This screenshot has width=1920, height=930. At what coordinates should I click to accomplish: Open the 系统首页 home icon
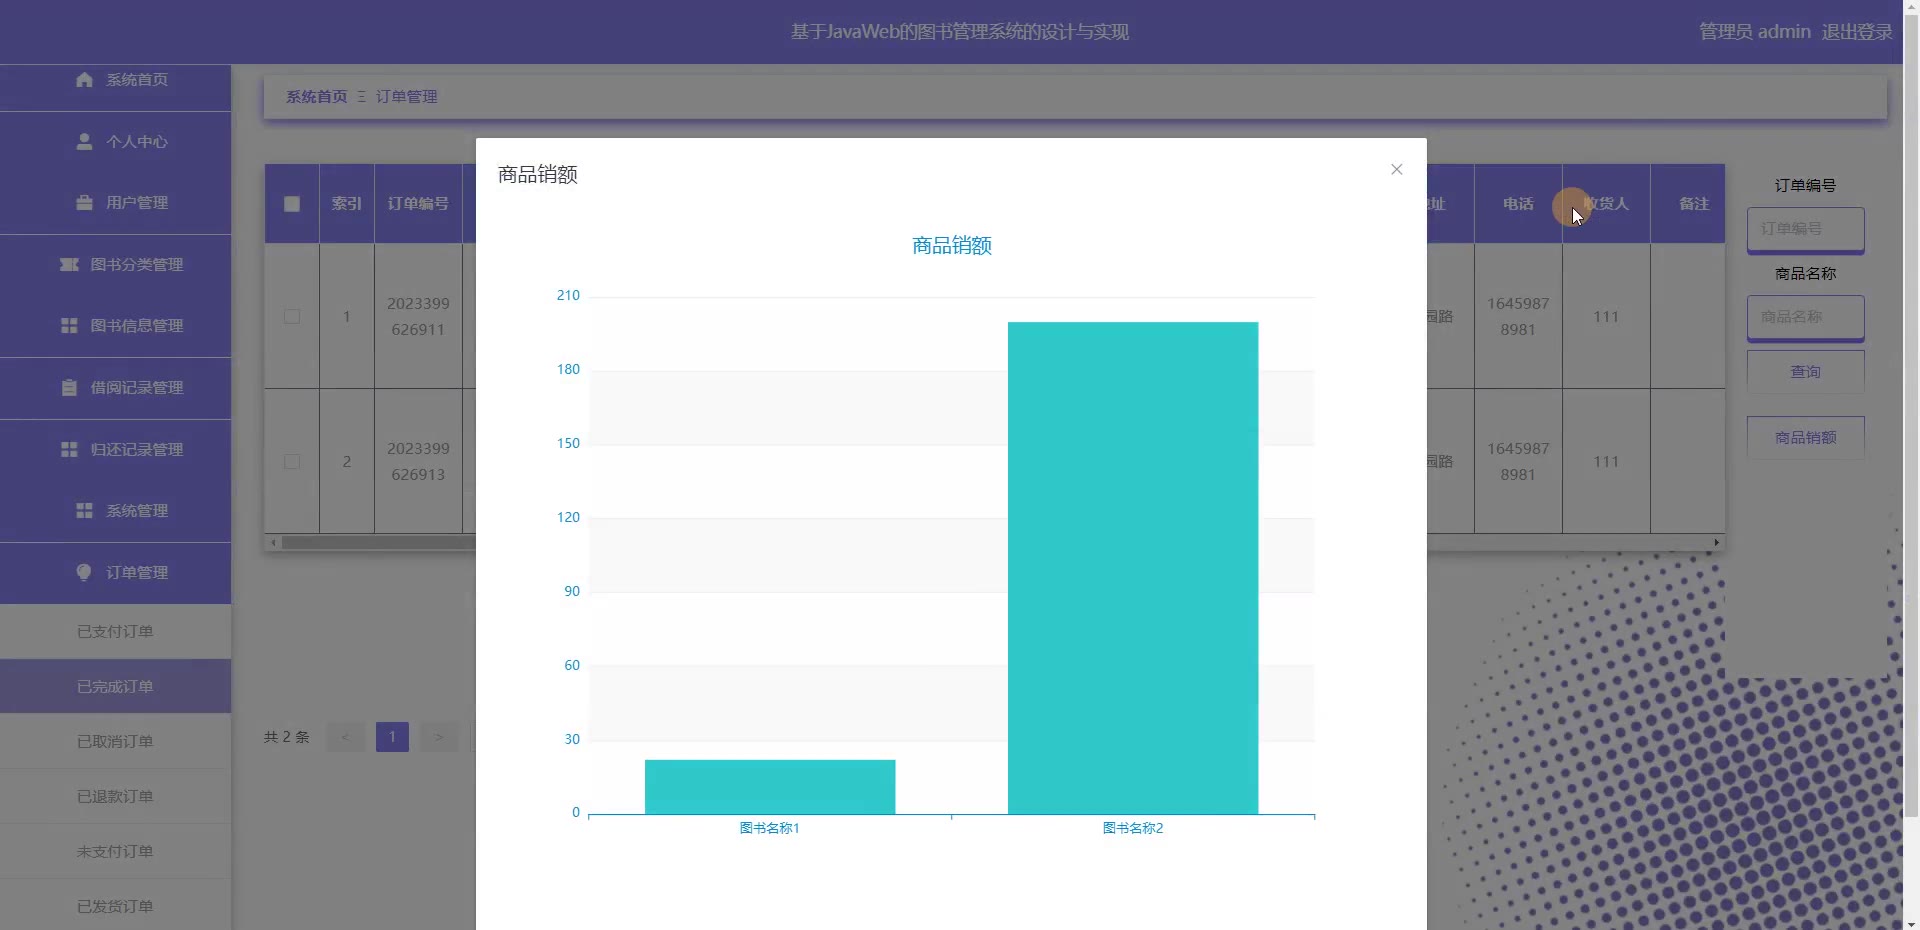84,80
